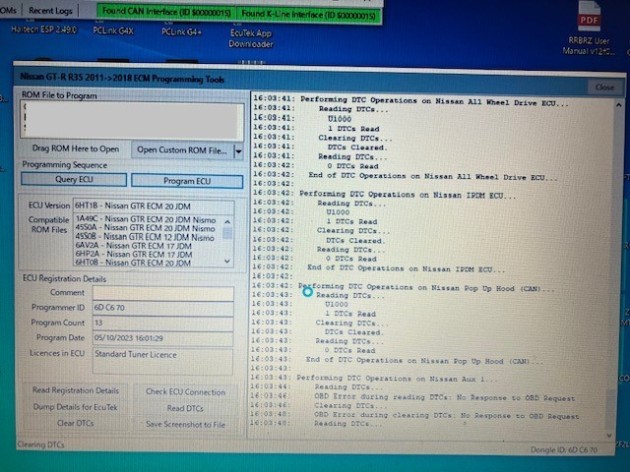Open EcuTek App Downloader desktop shortcut
The image size is (630, 472).
pos(251,39)
